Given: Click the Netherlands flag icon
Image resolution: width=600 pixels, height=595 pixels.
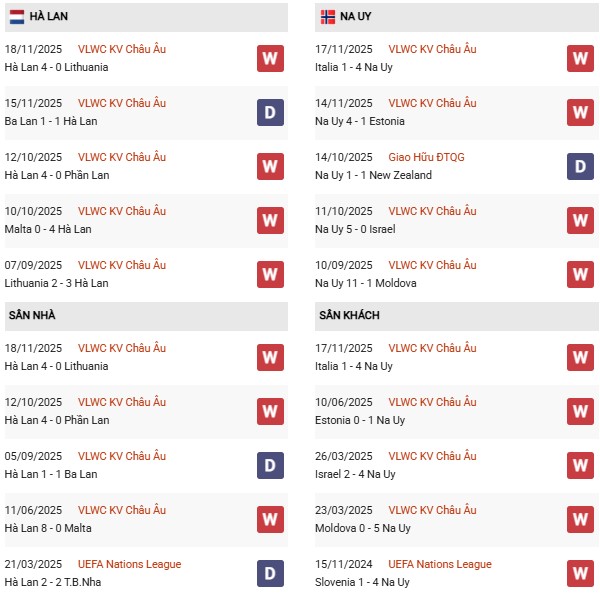Looking at the screenshot, I should point(17,17).
